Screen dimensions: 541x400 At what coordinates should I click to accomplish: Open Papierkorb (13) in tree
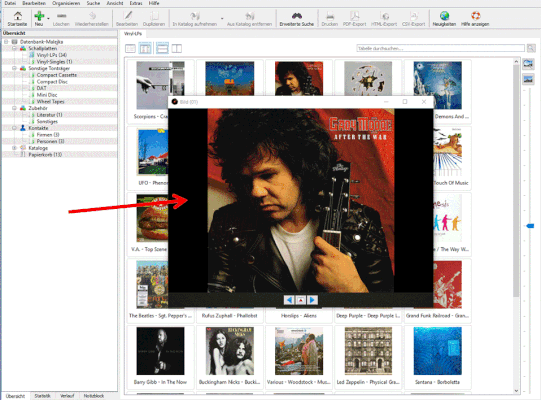pos(45,155)
